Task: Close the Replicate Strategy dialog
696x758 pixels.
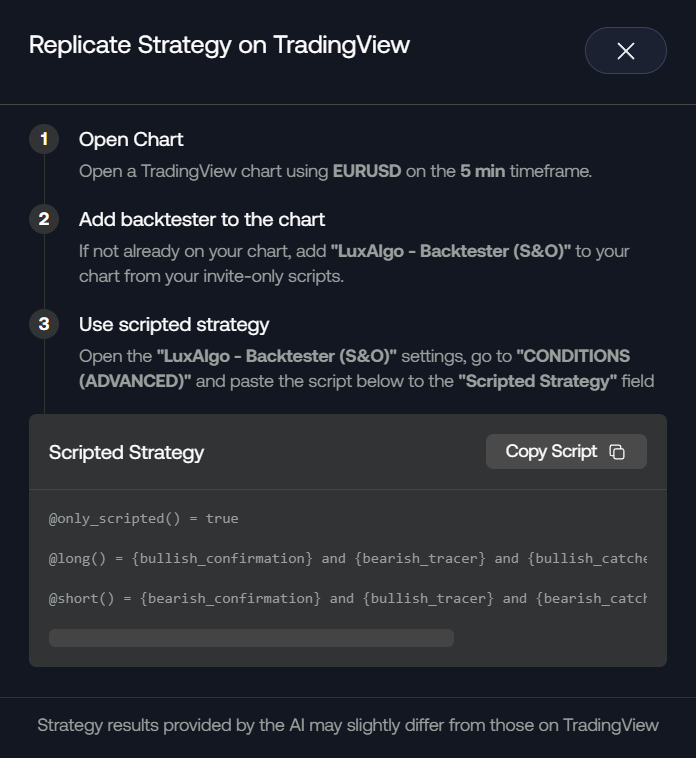Action: point(625,51)
